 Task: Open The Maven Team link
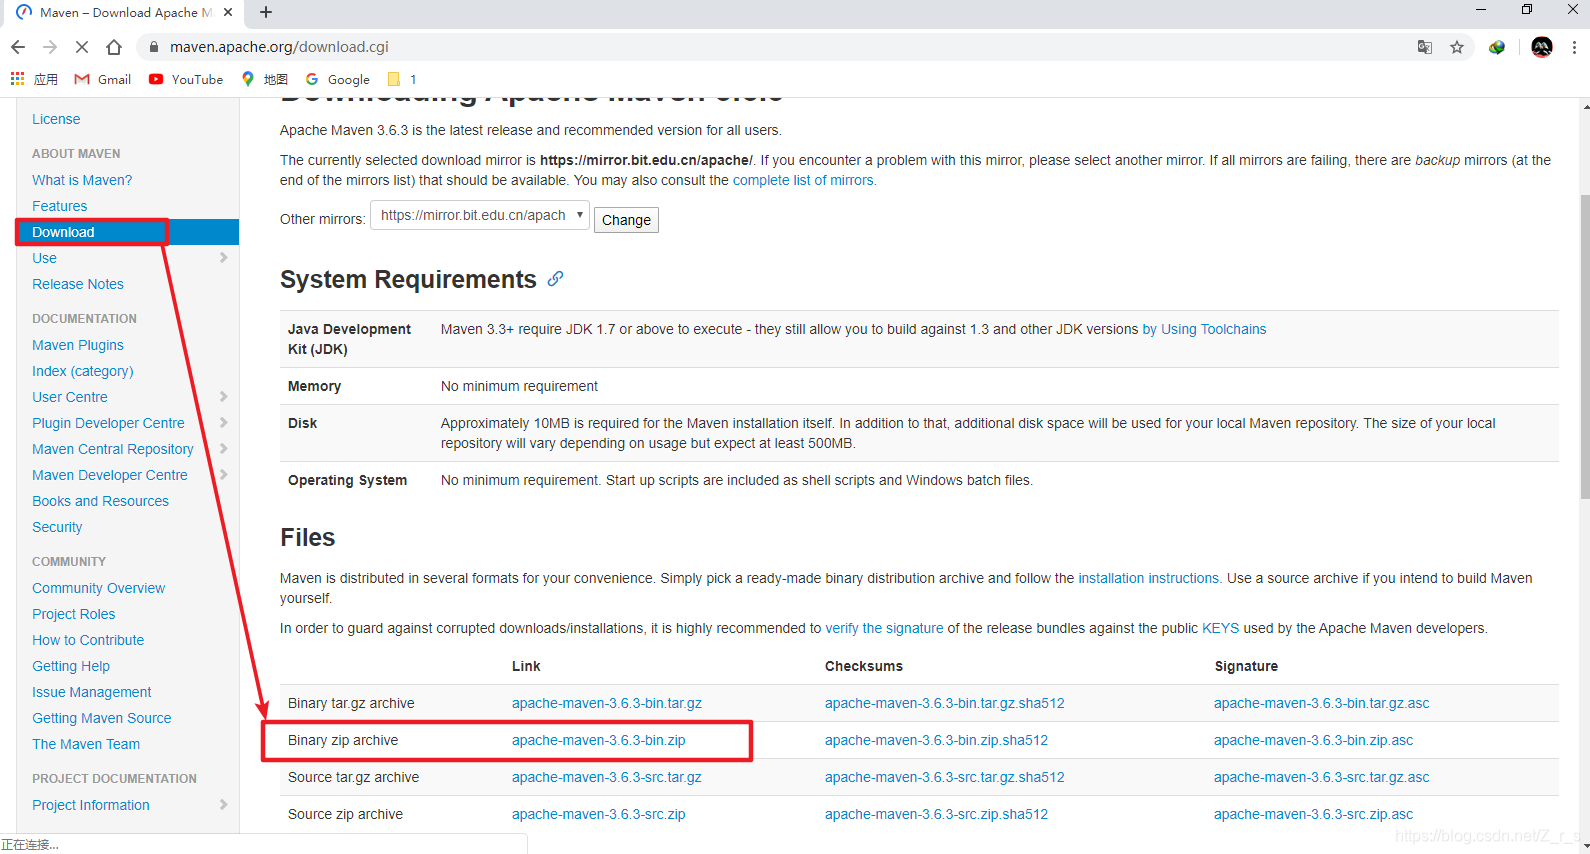point(86,744)
